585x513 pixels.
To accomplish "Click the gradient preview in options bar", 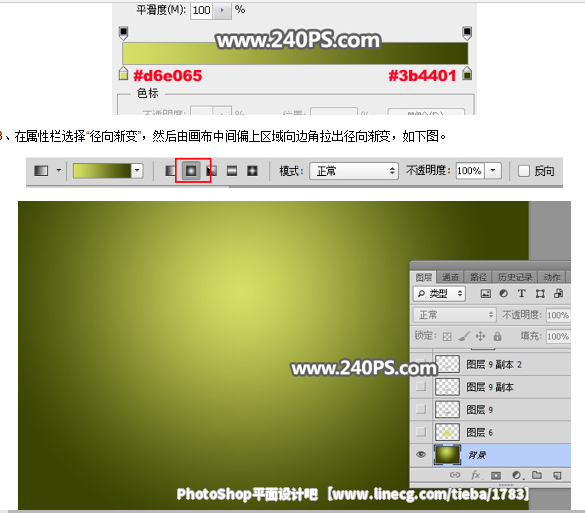I will [x=102, y=171].
